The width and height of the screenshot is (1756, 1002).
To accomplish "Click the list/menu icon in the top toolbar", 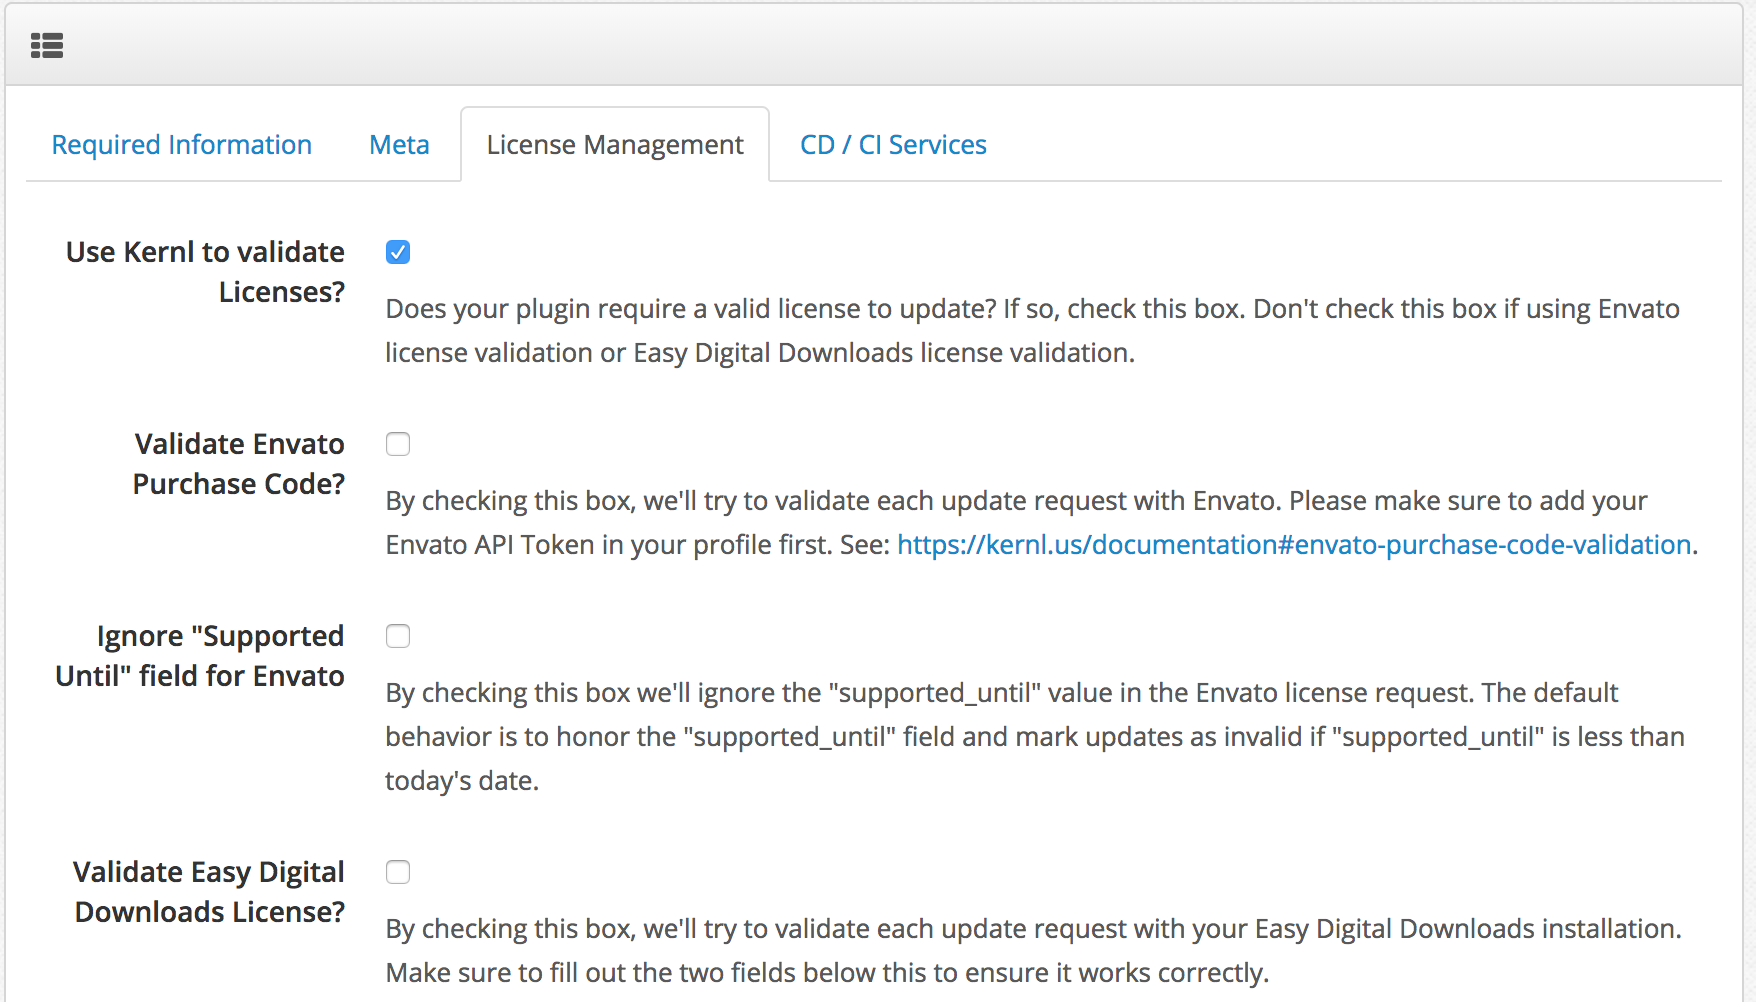I will 47,45.
